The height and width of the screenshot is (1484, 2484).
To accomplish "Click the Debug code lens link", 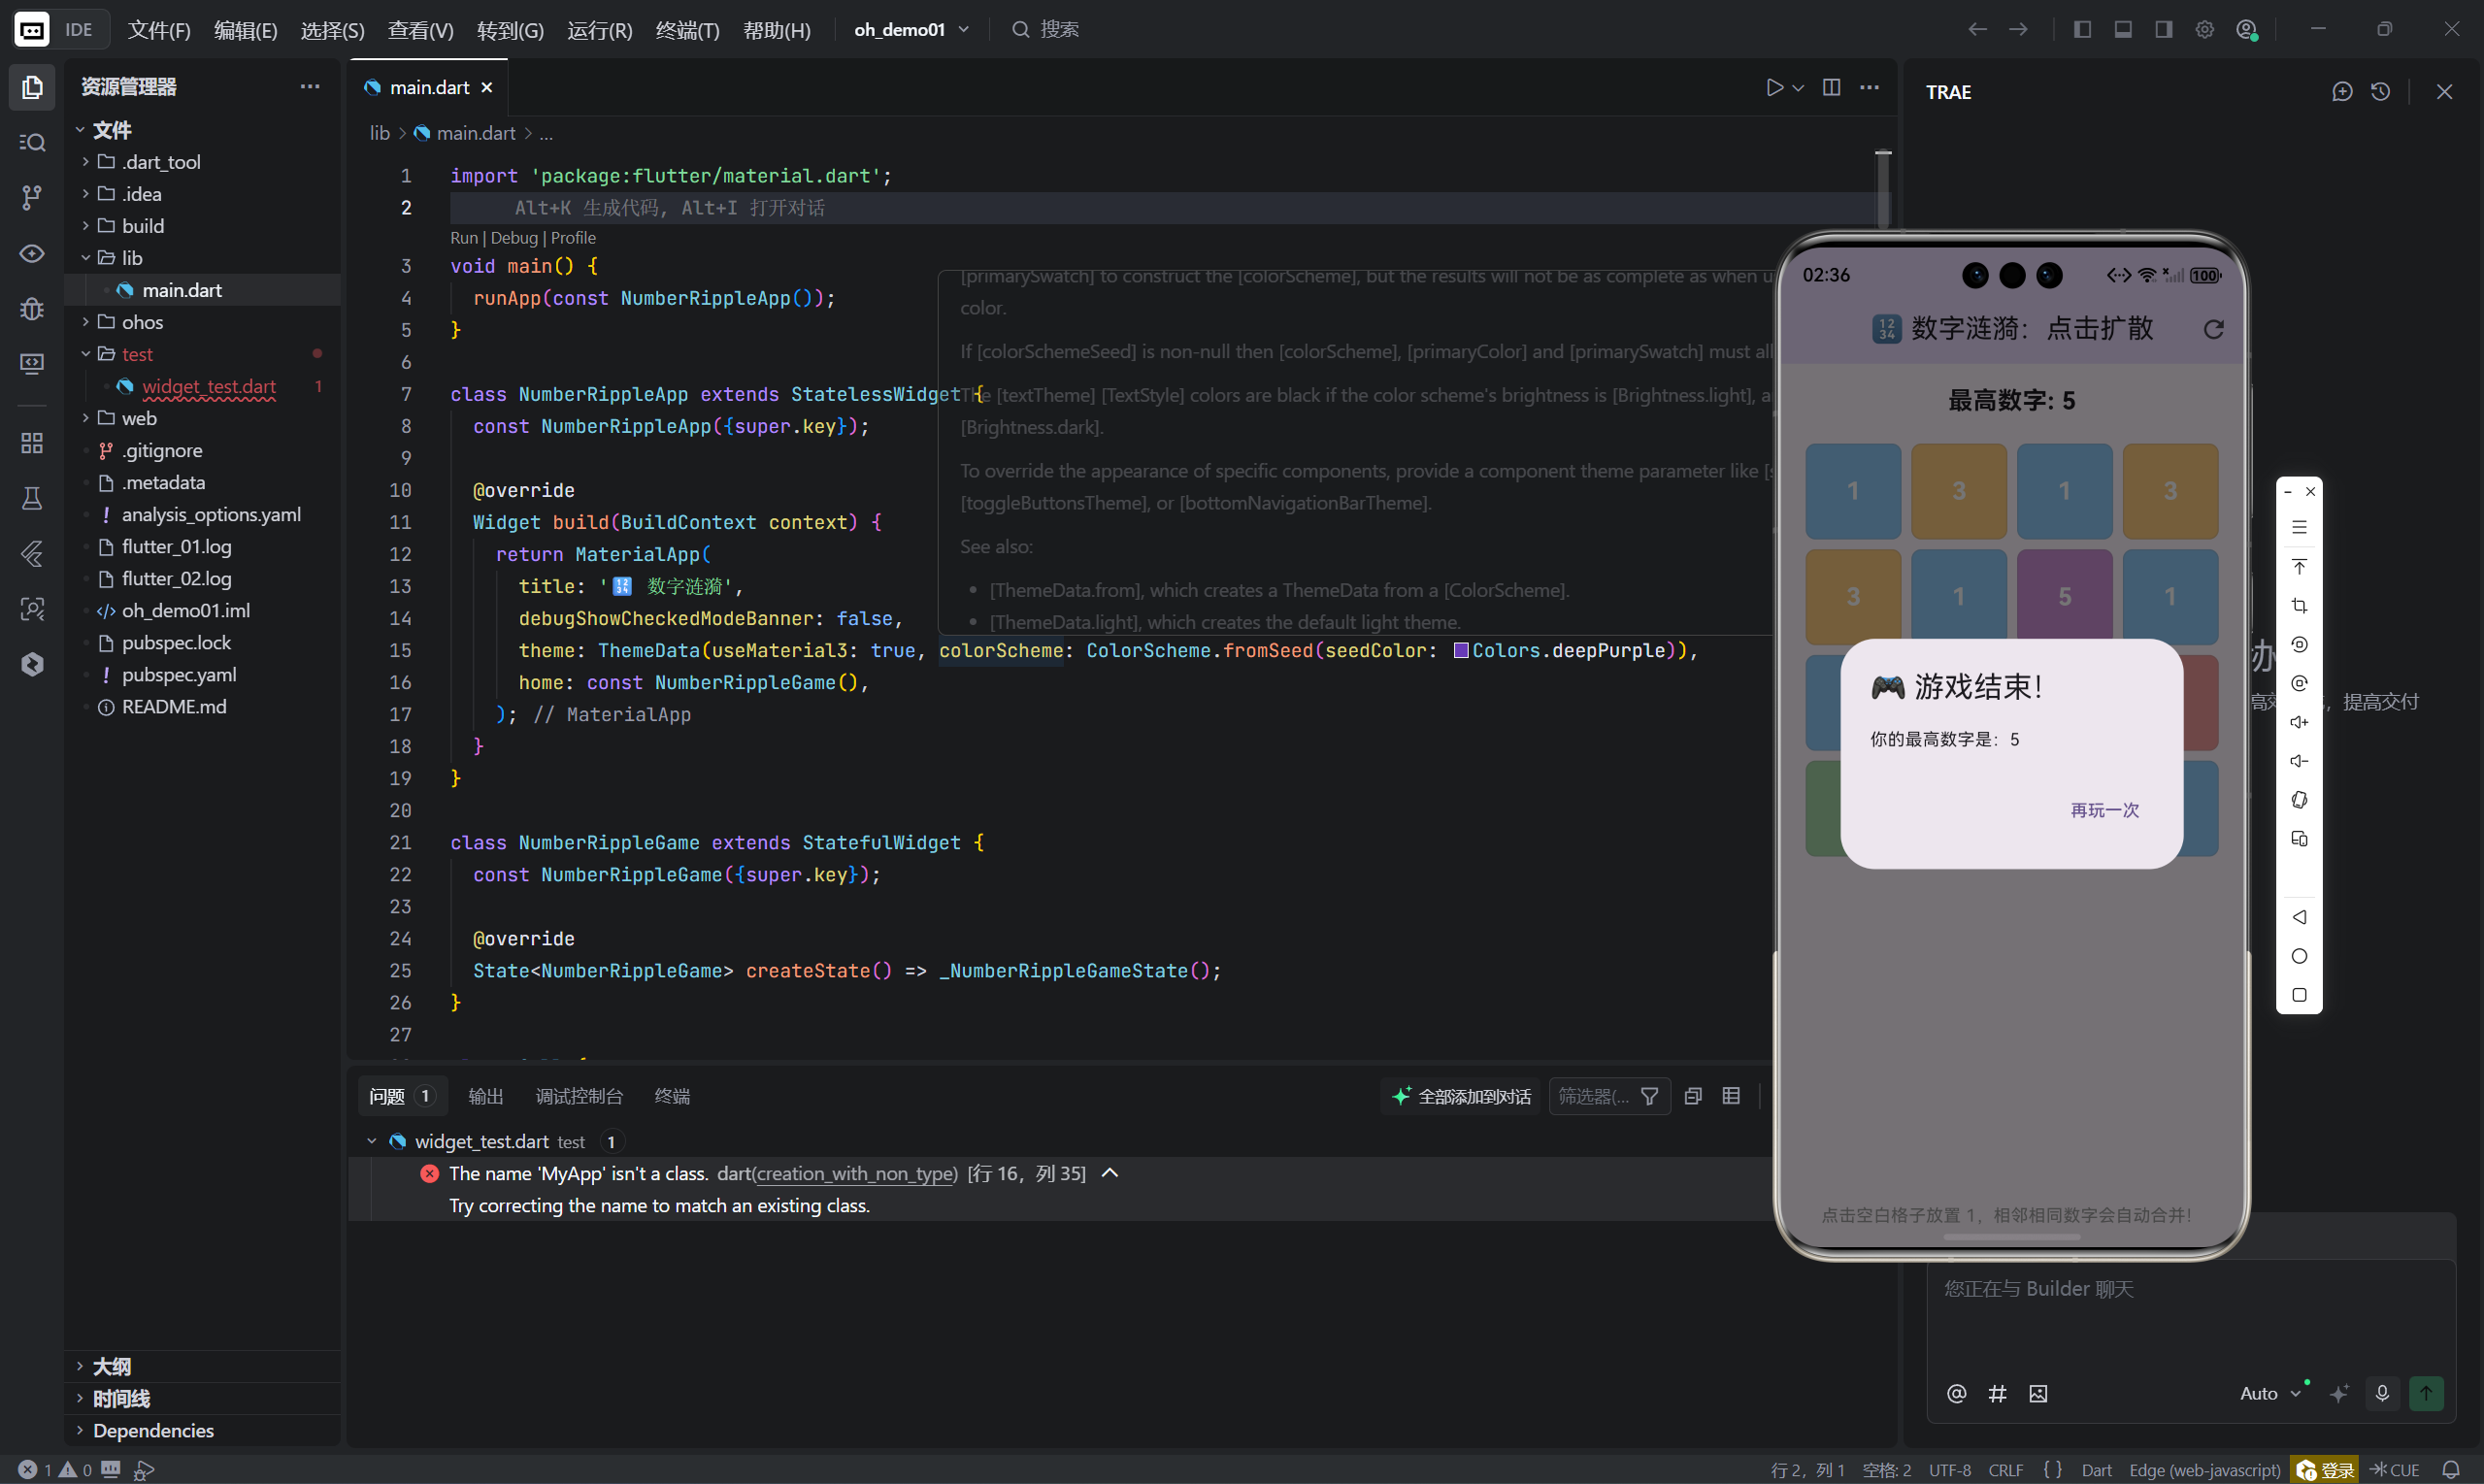I will tap(514, 238).
